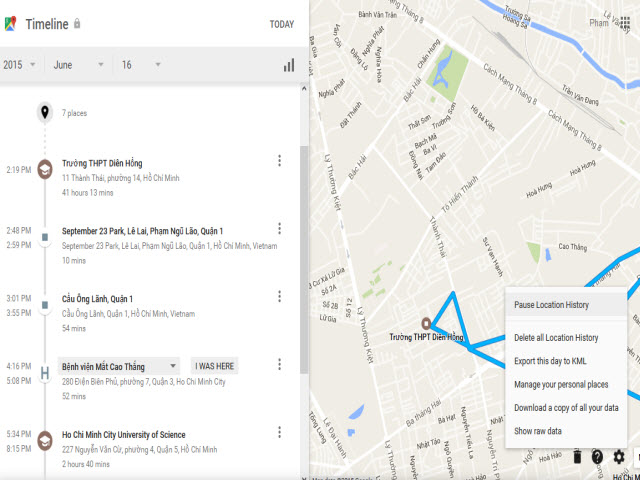The width and height of the screenshot is (640, 480).
Task: Open the year 2015 dropdown
Action: (x=20, y=65)
